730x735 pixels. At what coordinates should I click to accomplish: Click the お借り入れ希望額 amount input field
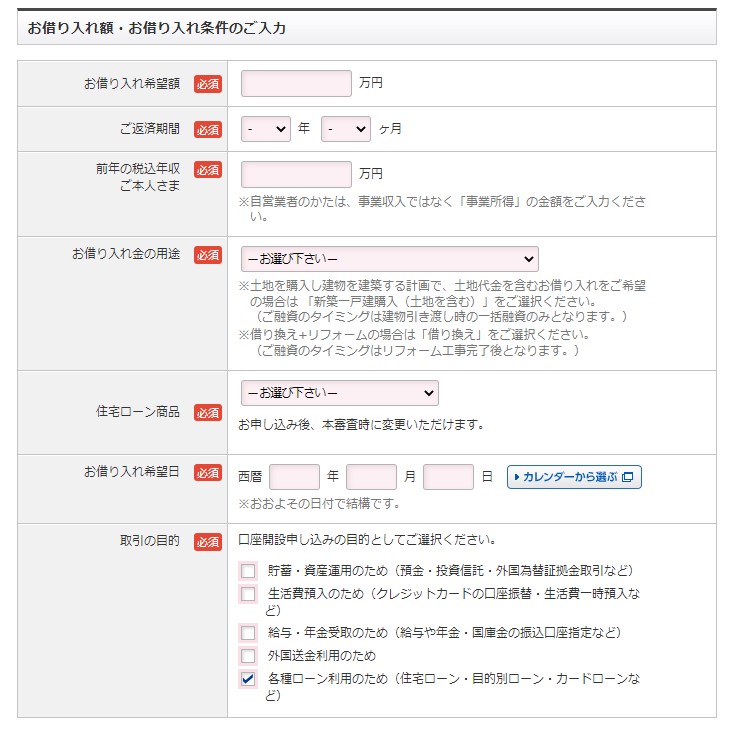pyautogui.click(x=296, y=84)
